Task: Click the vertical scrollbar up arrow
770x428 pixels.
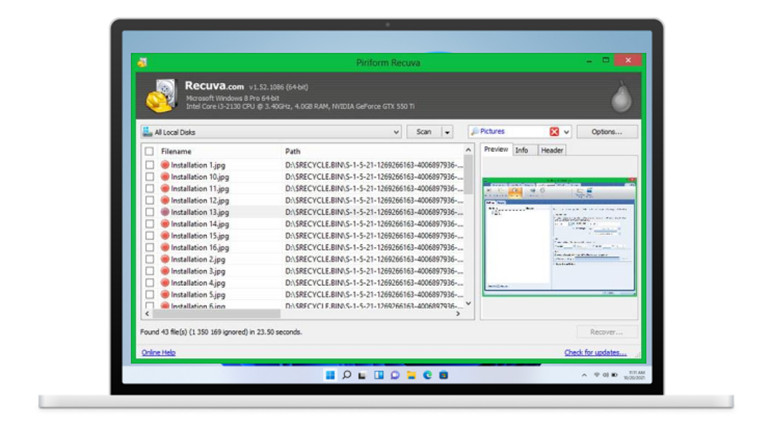Action: 468,150
